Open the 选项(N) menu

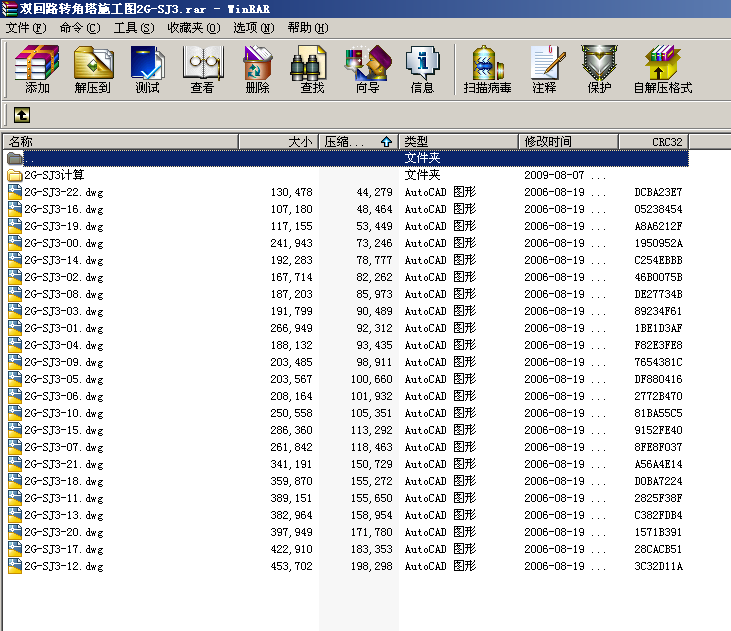pos(254,28)
